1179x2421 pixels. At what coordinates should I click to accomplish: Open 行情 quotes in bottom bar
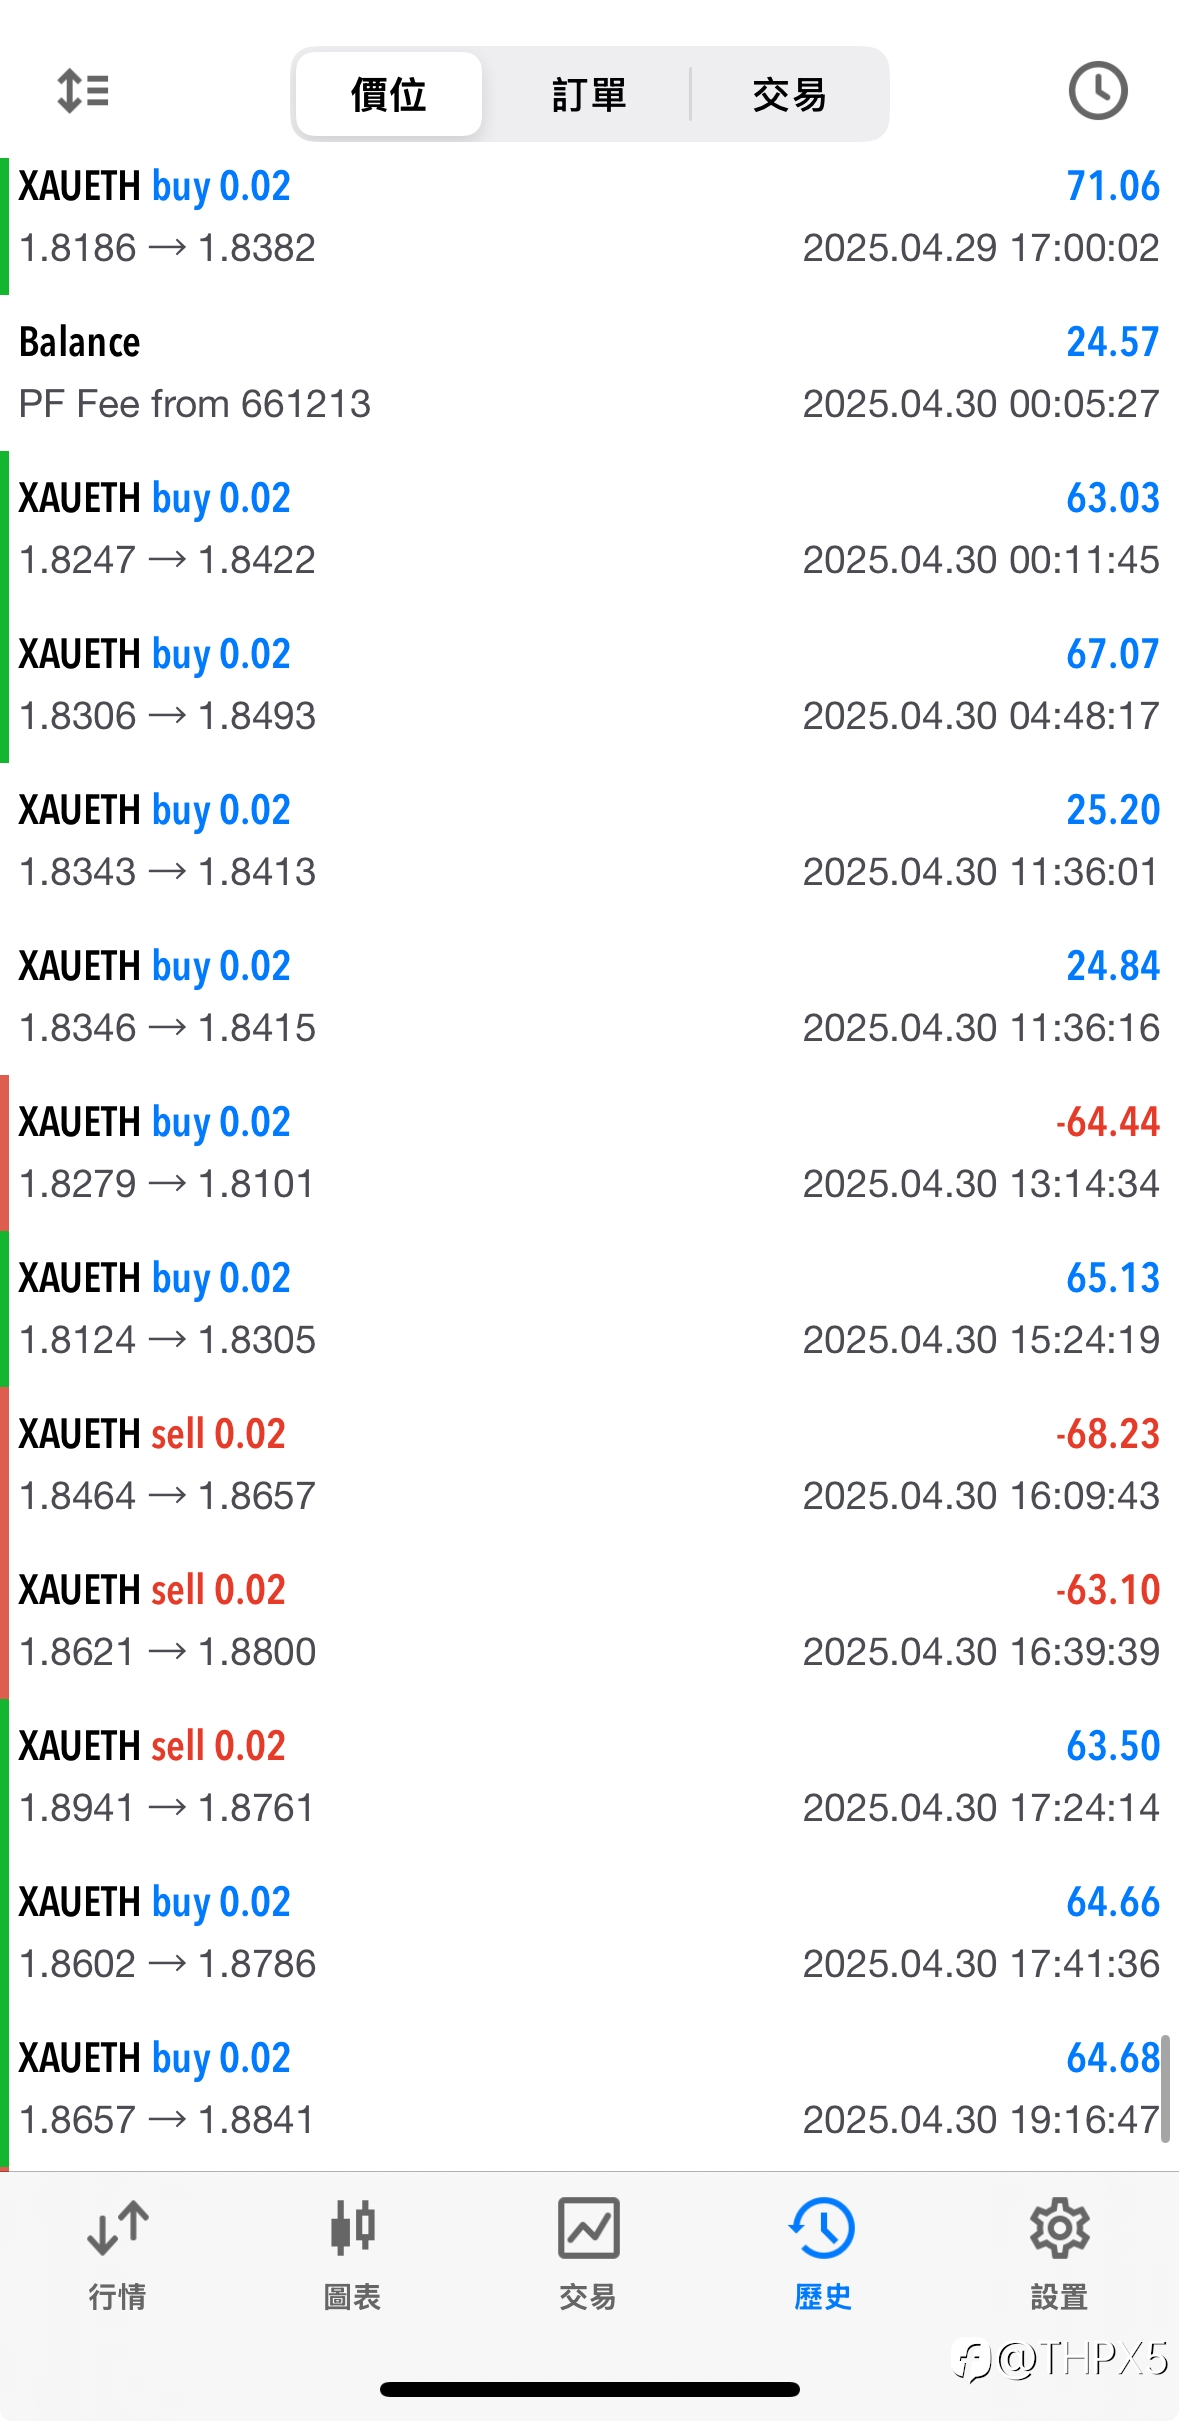coord(118,2254)
